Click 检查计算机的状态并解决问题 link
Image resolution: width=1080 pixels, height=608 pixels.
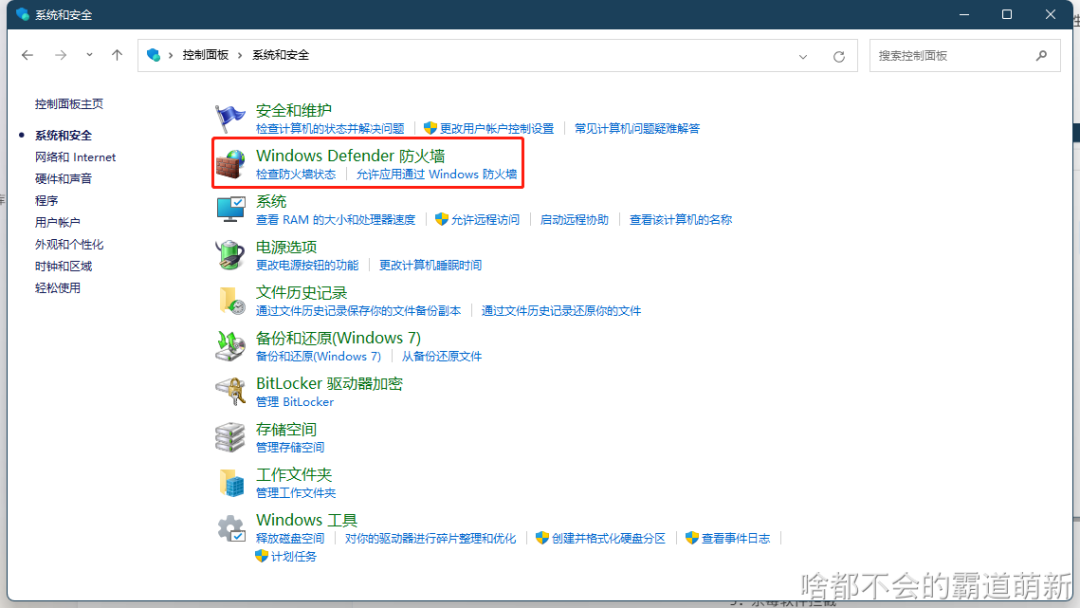click(x=330, y=129)
